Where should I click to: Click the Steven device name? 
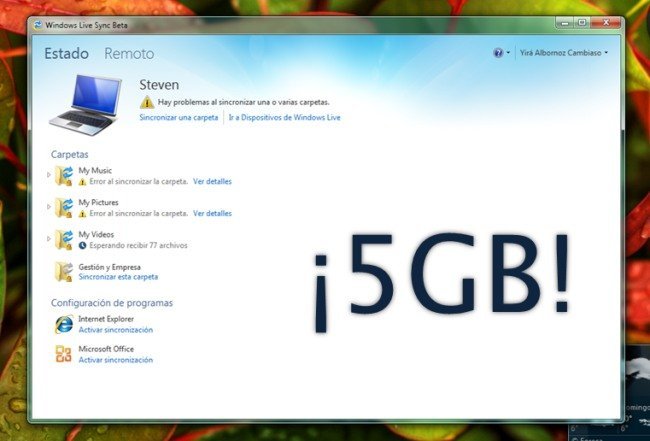click(x=159, y=85)
